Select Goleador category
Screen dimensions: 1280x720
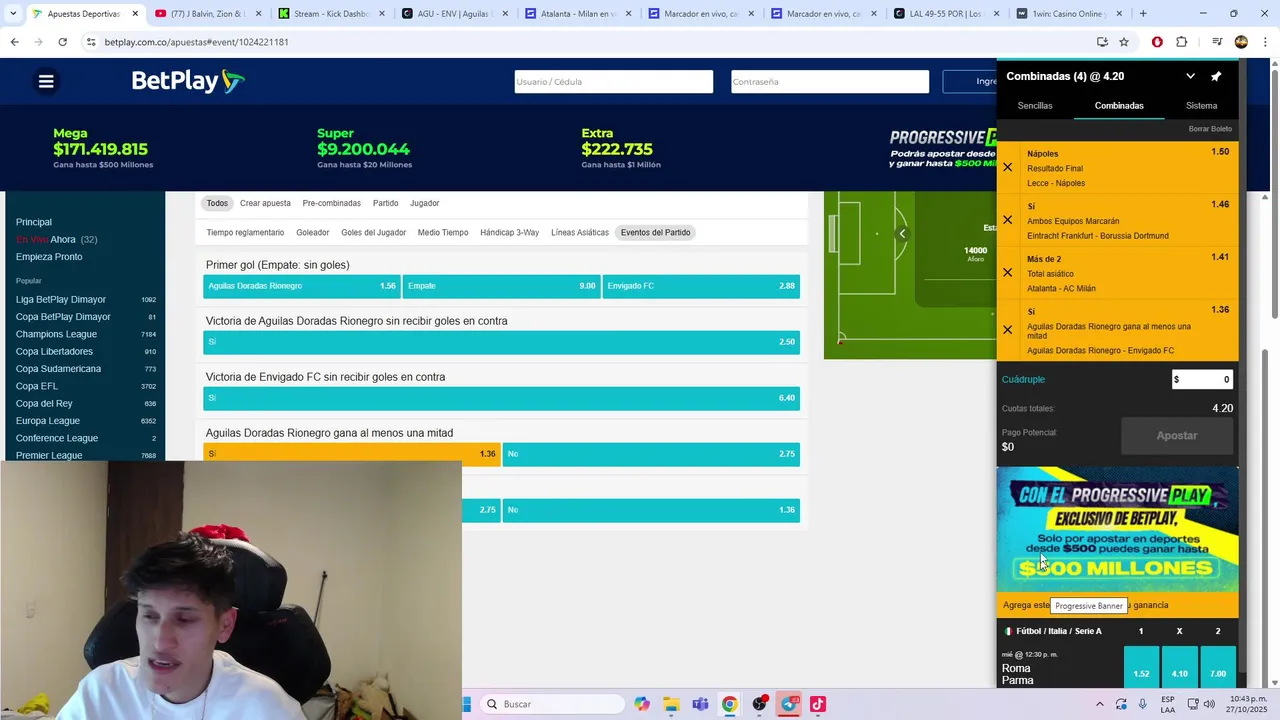[x=312, y=232]
